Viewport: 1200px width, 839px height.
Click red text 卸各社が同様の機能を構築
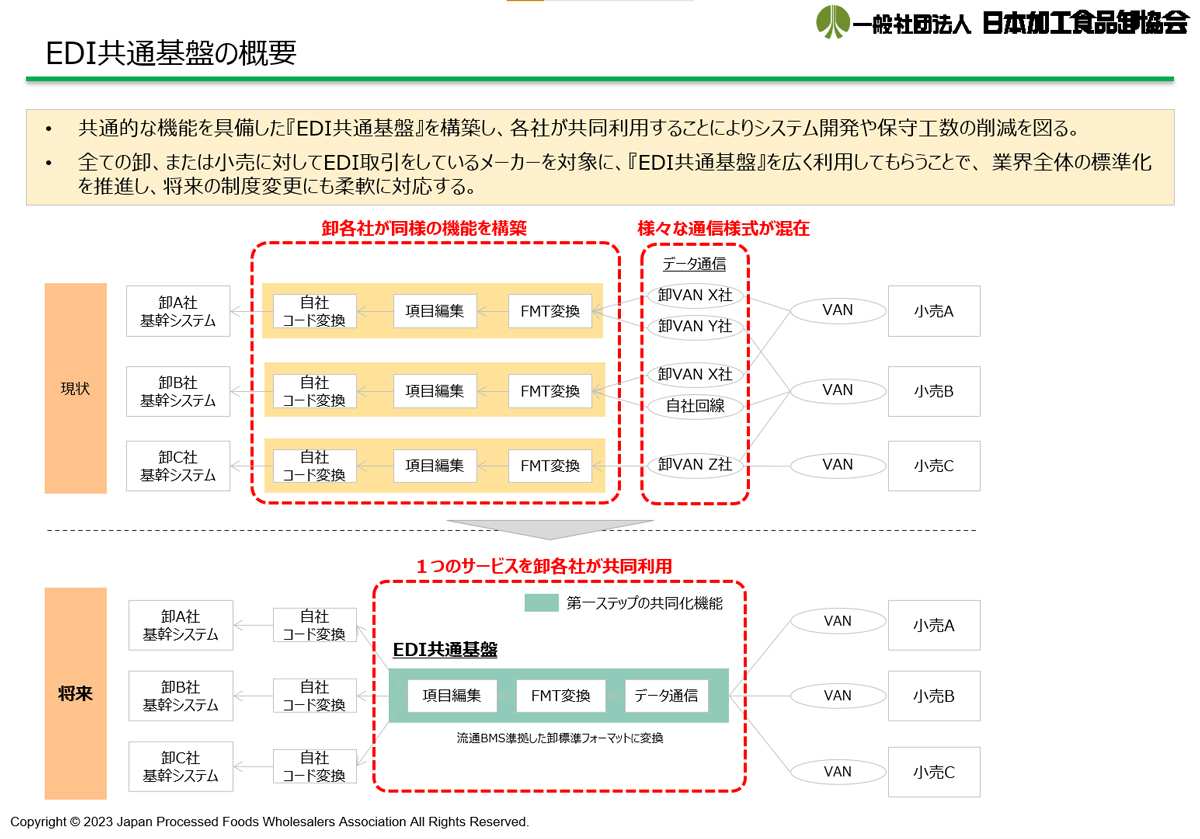[x=424, y=228]
